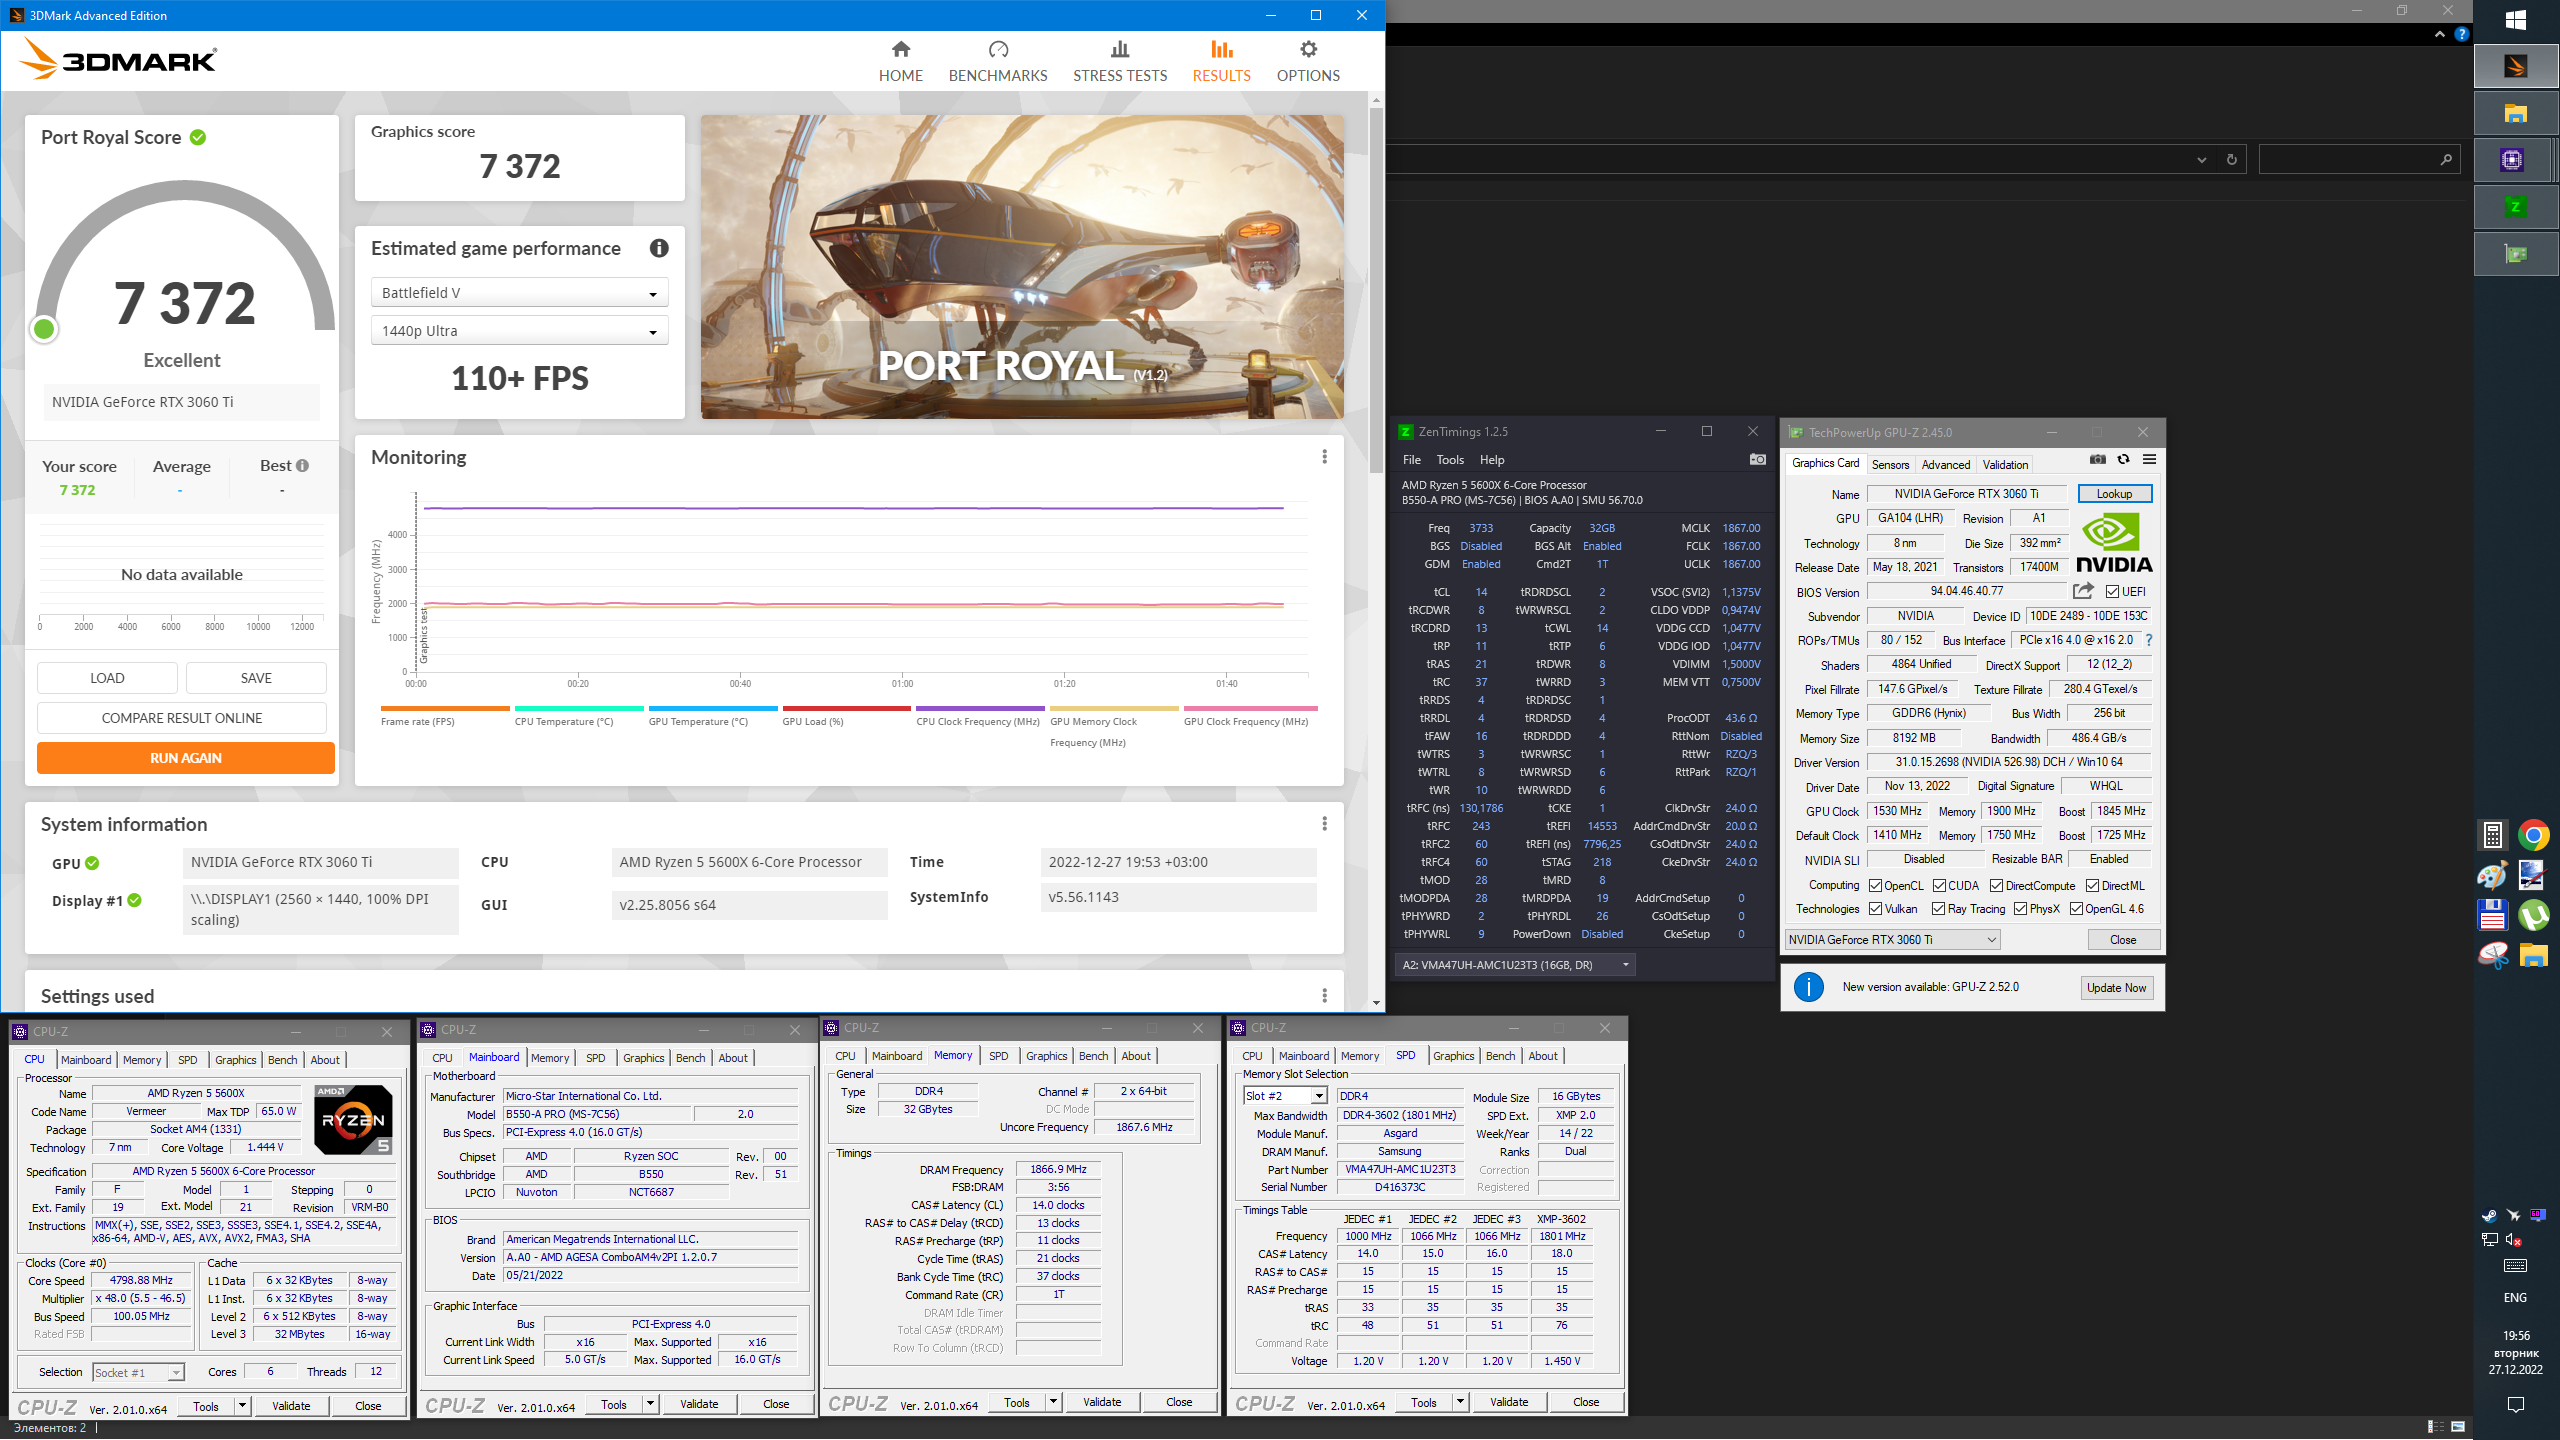Viewport: 2560px width, 1440px height.
Task: Toggle Vulkan checkbox in GPU-Z
Action: [x=1876, y=909]
